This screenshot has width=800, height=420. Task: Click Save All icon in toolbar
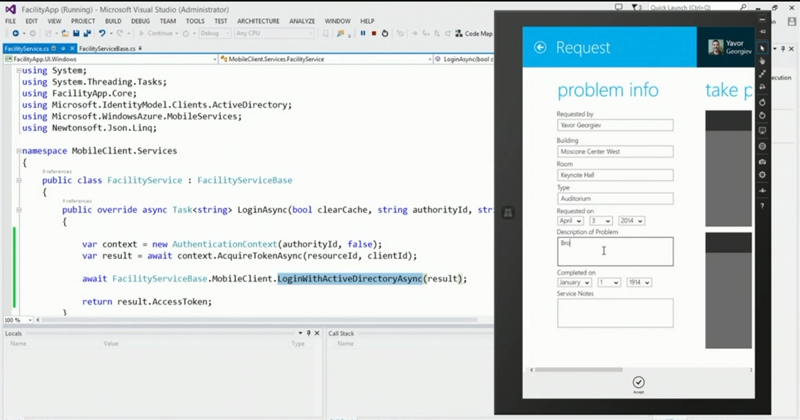click(87, 33)
